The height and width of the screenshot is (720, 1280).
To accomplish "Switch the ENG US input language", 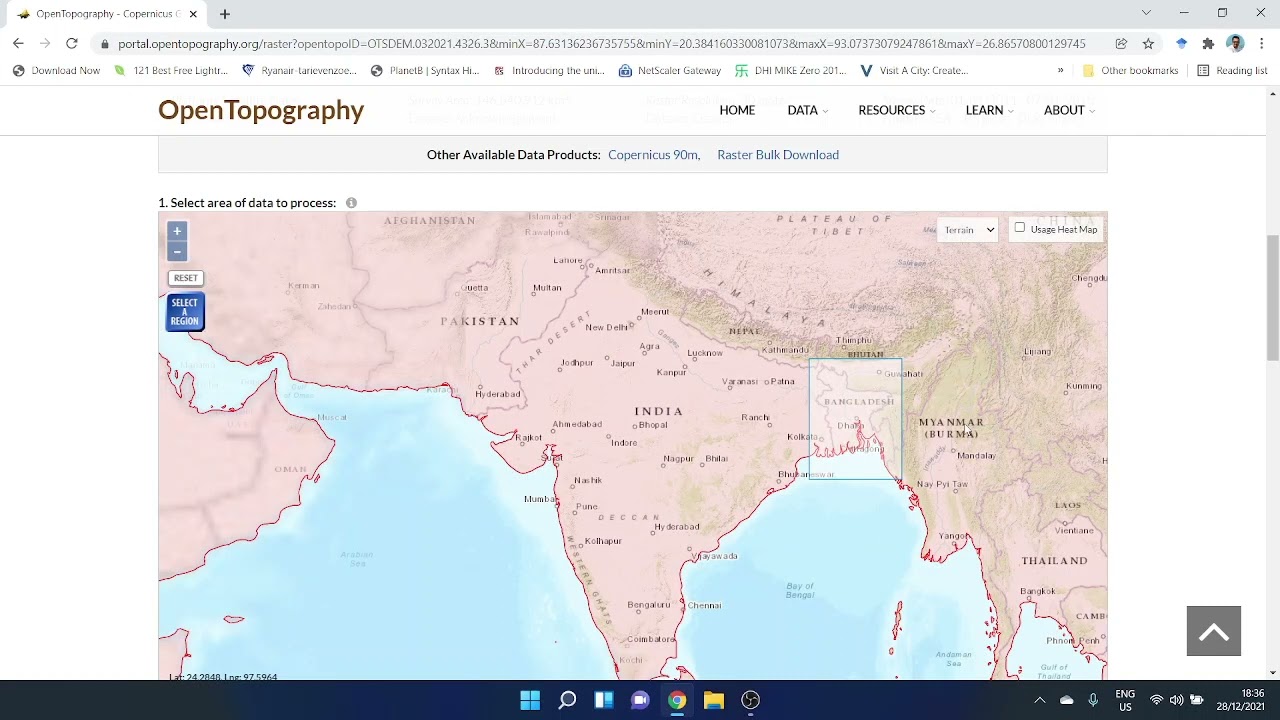I will (1125, 700).
